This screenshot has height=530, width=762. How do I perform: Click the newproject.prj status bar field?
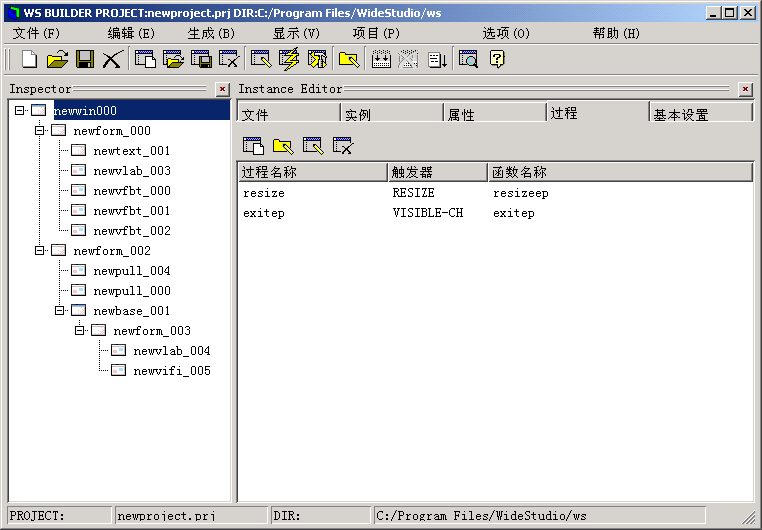tap(191, 515)
